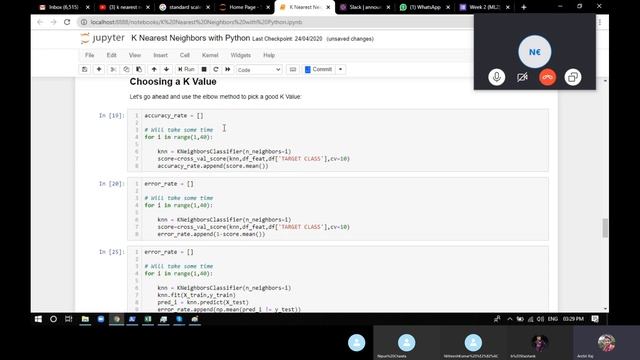Switch to the YouTube k nearest tab
Image resolution: width=640 pixels, height=360 pixels.
[x=124, y=7]
